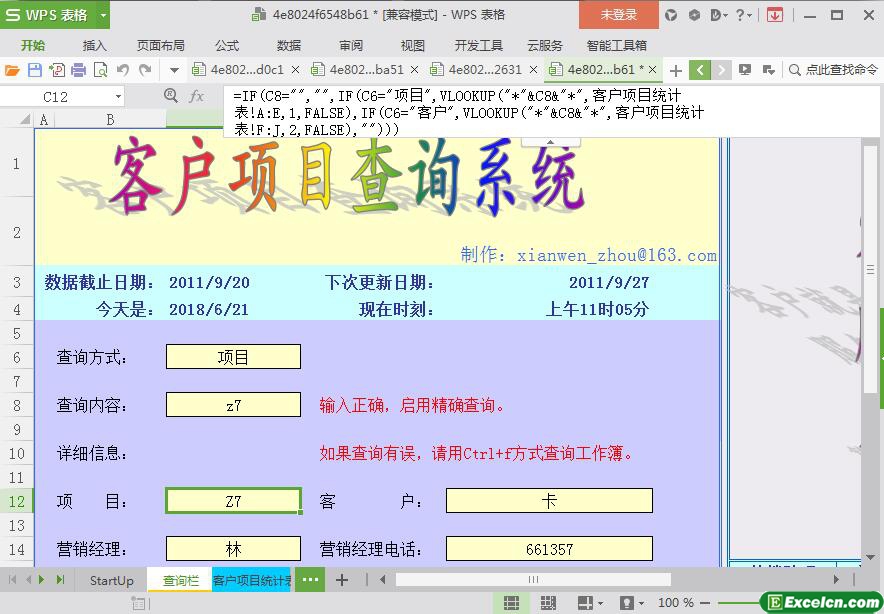Switch to page break preview view
Viewport: 884px width, 614px height.
[548, 603]
